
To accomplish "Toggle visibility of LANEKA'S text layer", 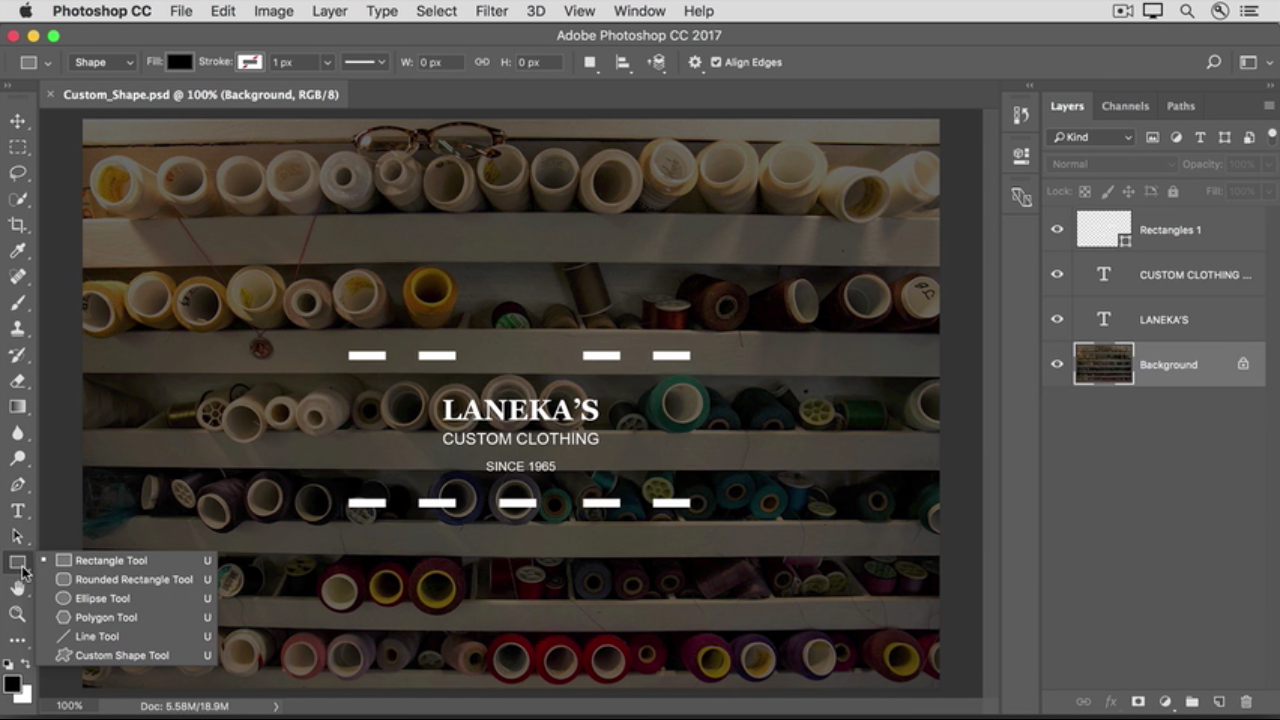I will click(x=1057, y=320).
